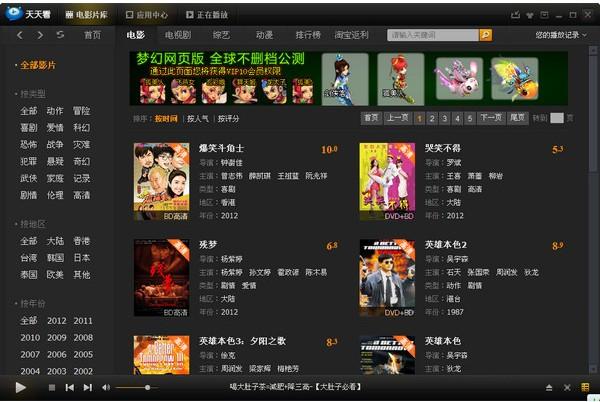The image size is (600, 402).
Task: Open movie title 爆笑斗角士
Action: tap(220, 149)
